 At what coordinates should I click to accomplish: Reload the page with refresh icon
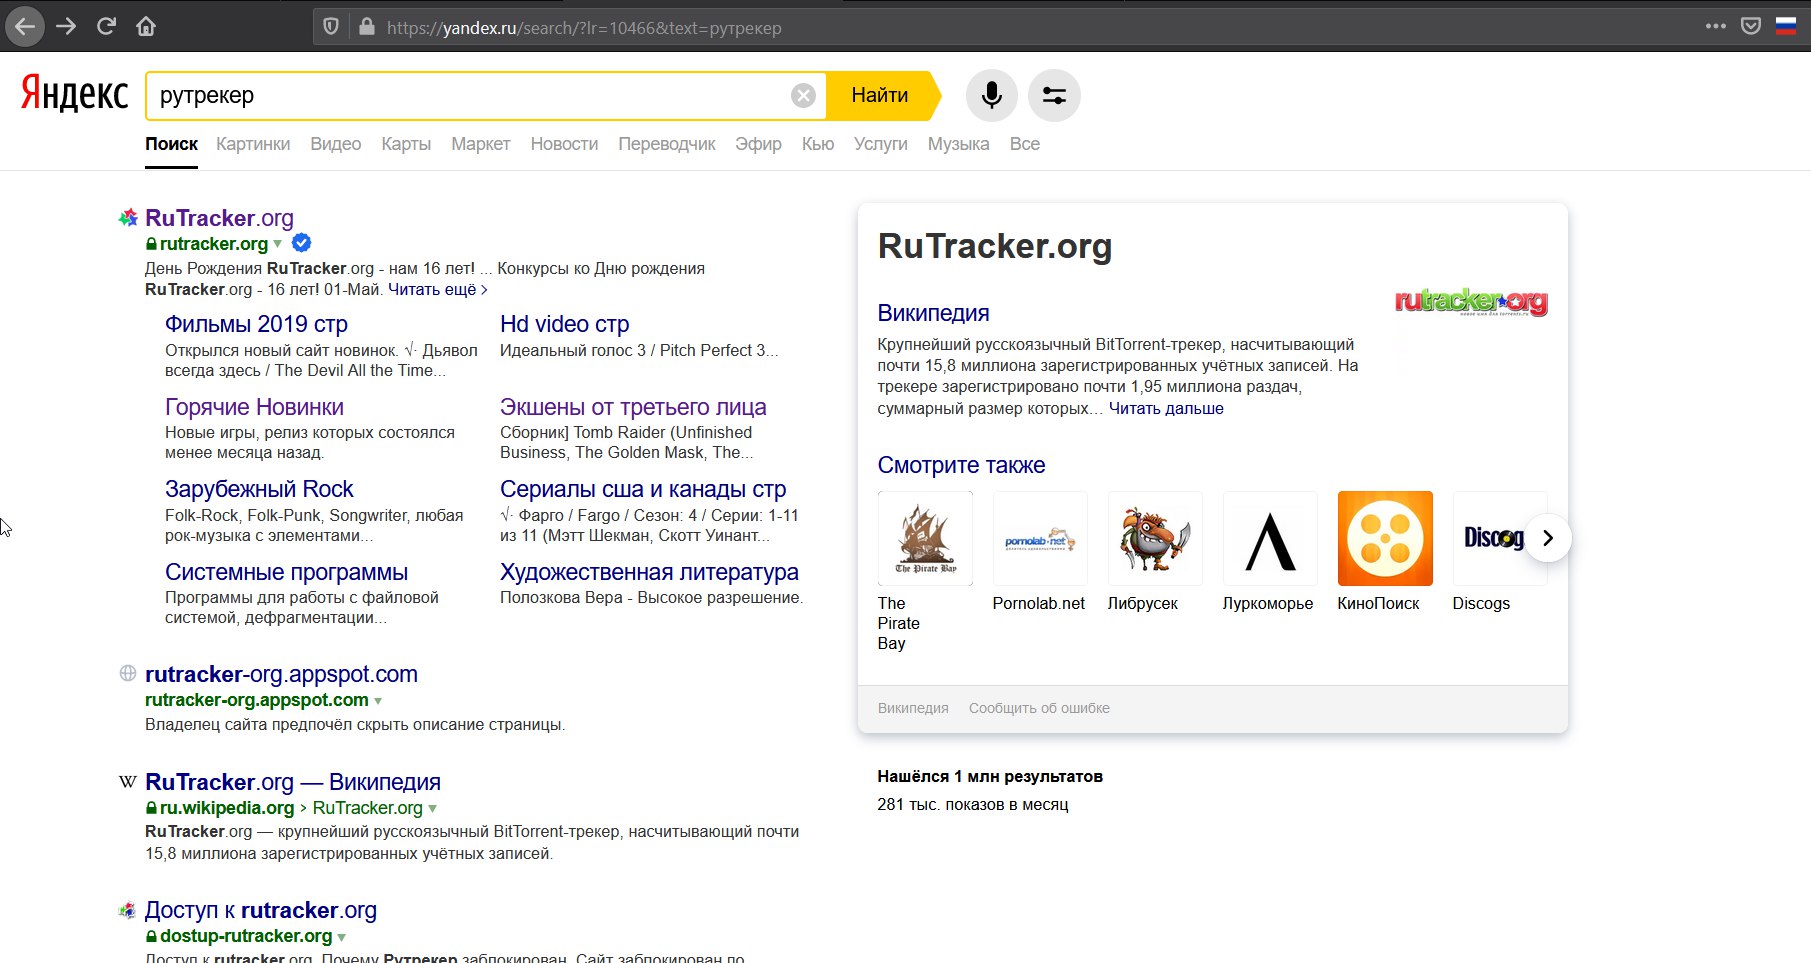tap(106, 27)
